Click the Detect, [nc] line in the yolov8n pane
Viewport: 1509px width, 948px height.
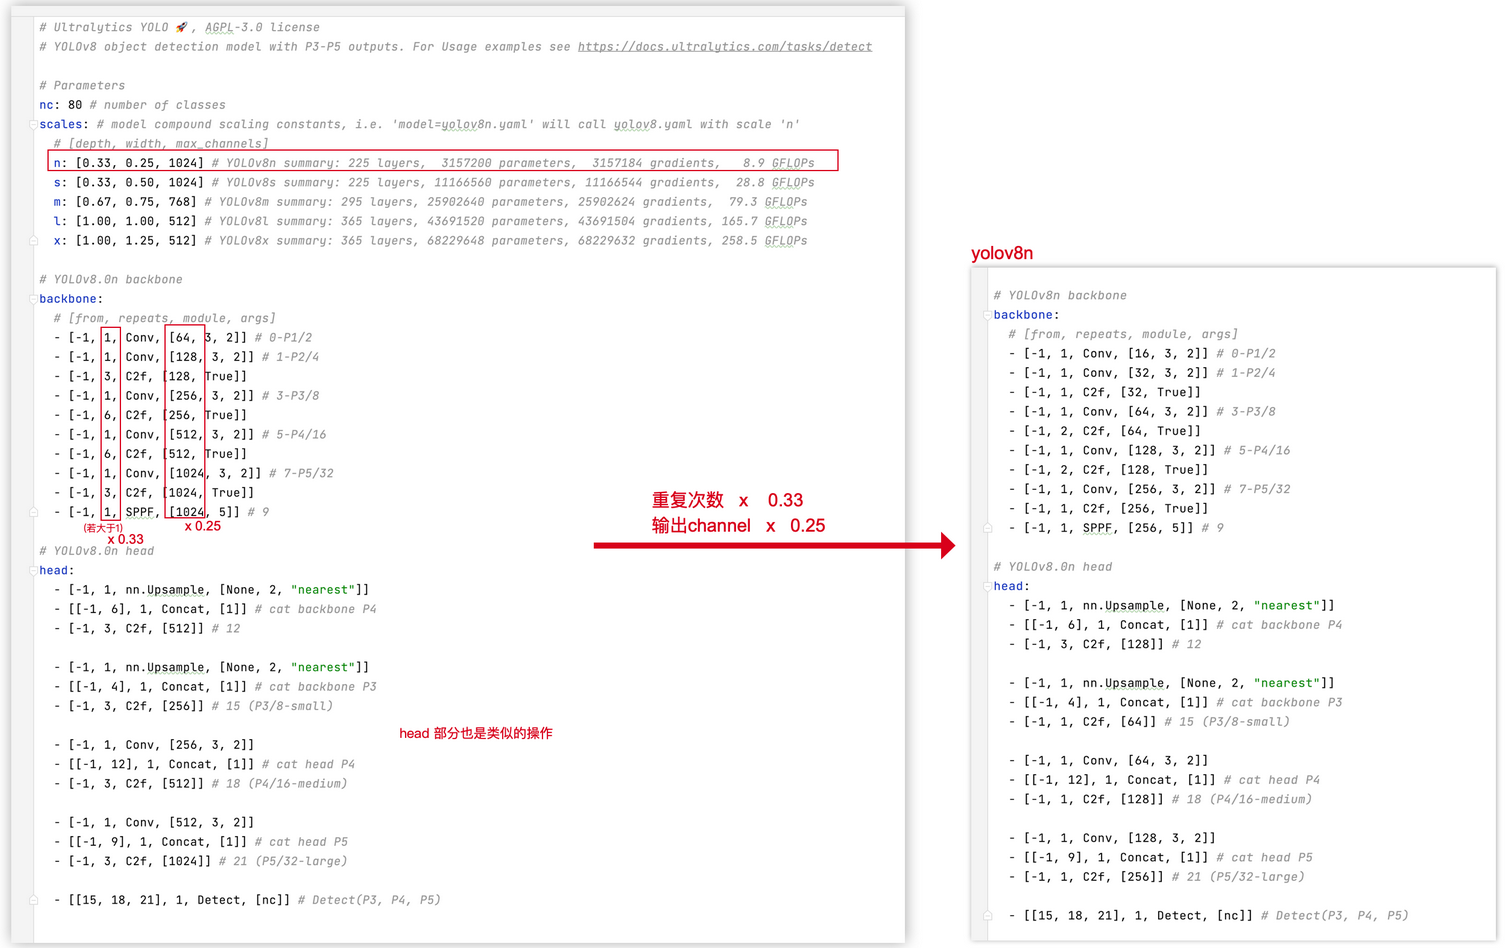(x=1208, y=916)
